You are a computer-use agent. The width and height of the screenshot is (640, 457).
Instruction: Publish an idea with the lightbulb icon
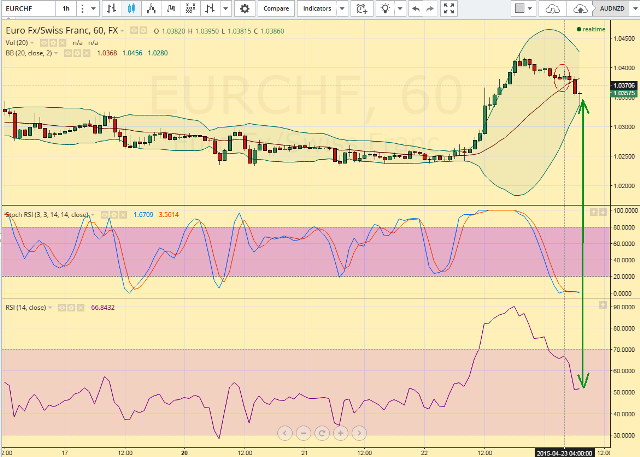tap(385, 8)
